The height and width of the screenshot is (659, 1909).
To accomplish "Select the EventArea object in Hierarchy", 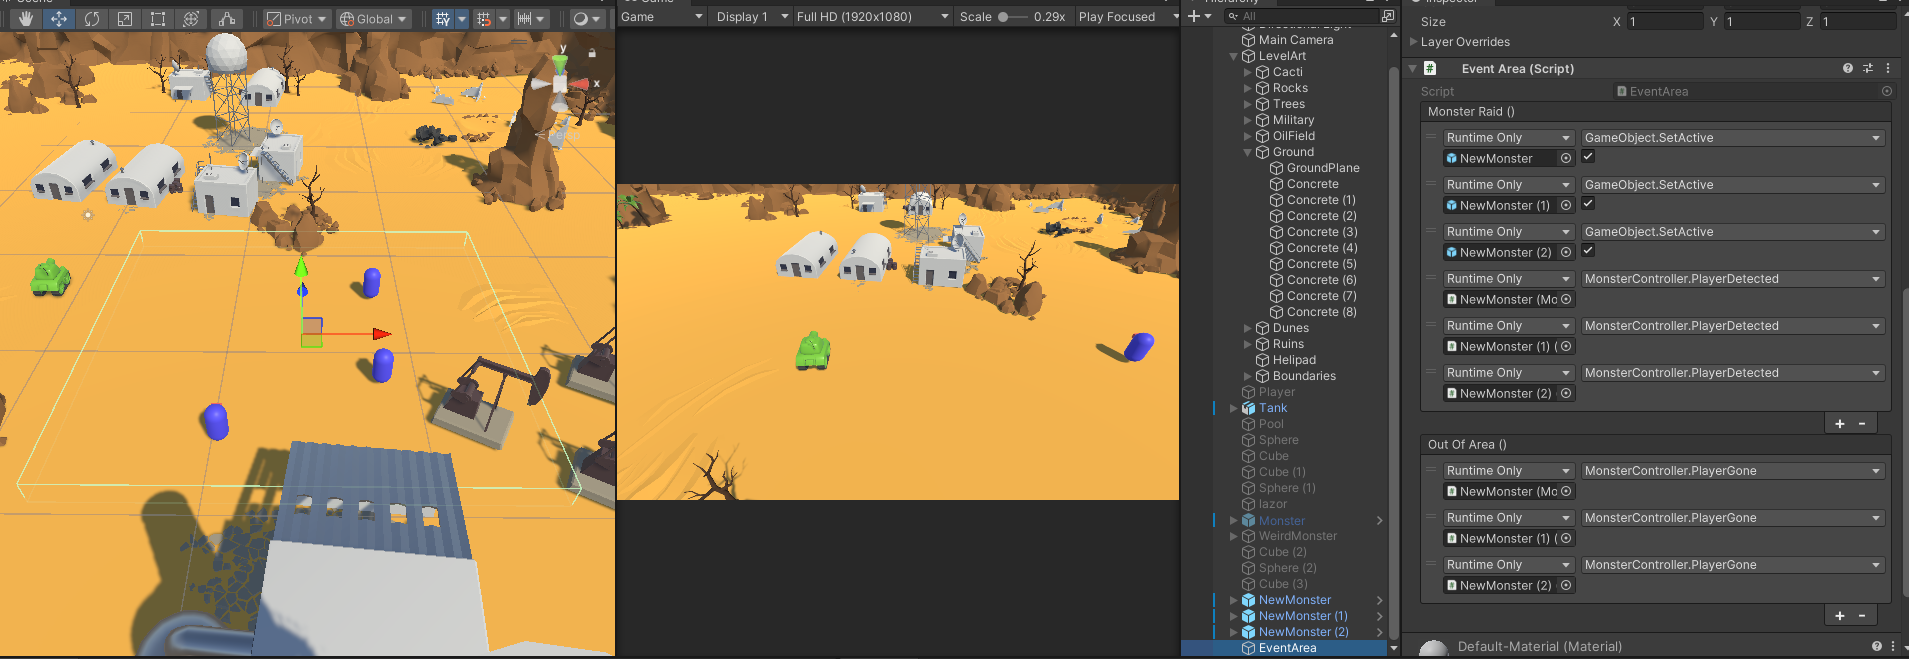I will tap(1287, 648).
